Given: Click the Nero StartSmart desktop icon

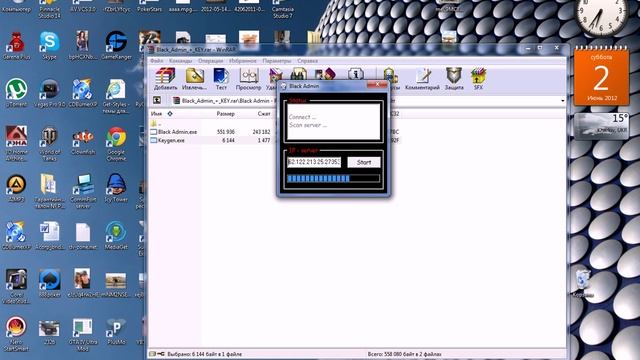Looking at the screenshot, I should [x=16, y=333].
